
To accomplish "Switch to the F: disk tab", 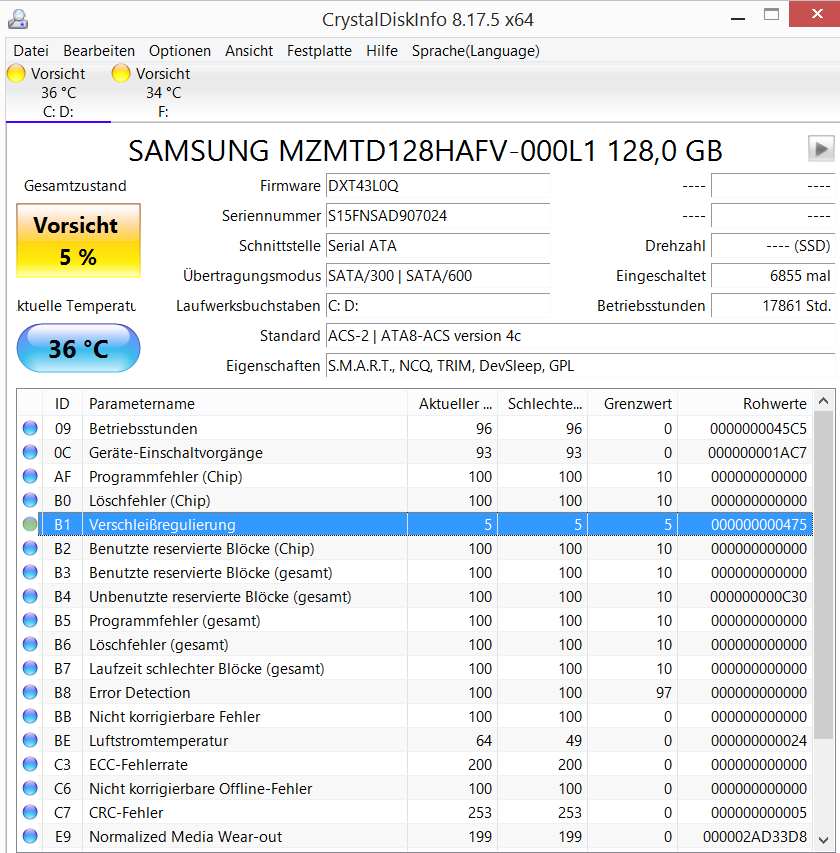I will point(163,92).
